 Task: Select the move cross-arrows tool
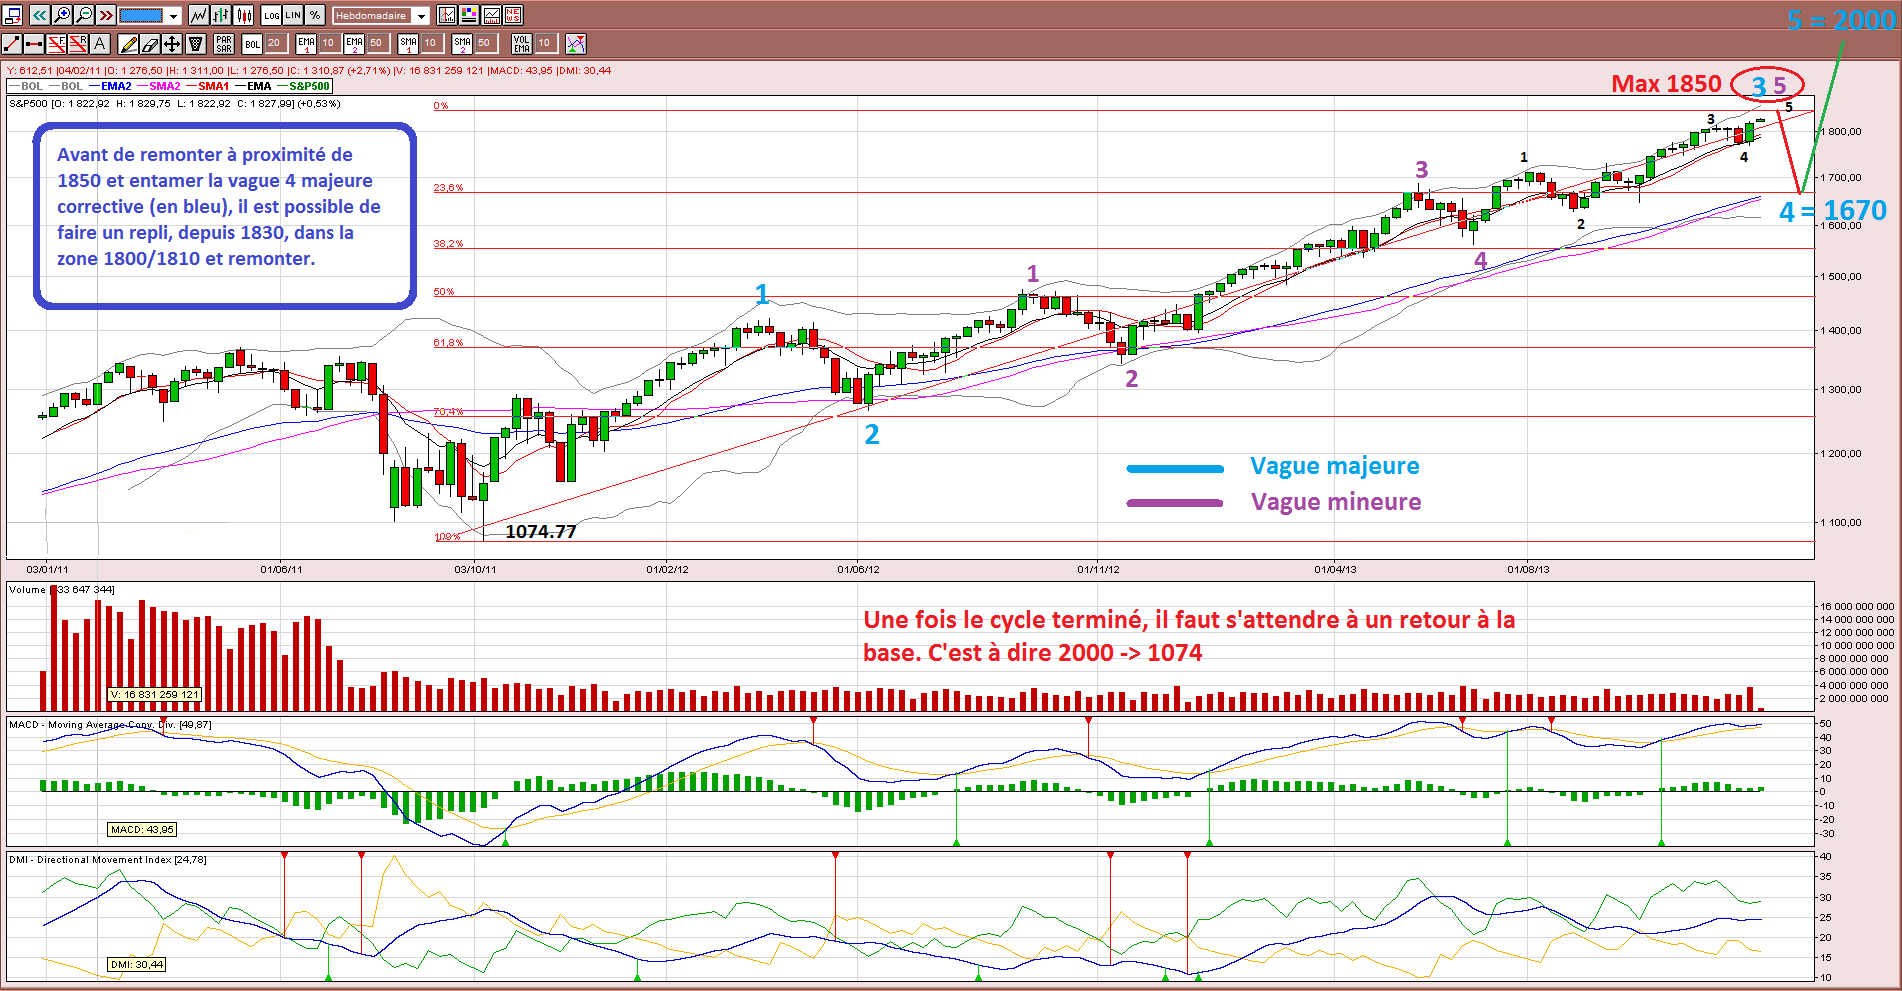[x=172, y=44]
